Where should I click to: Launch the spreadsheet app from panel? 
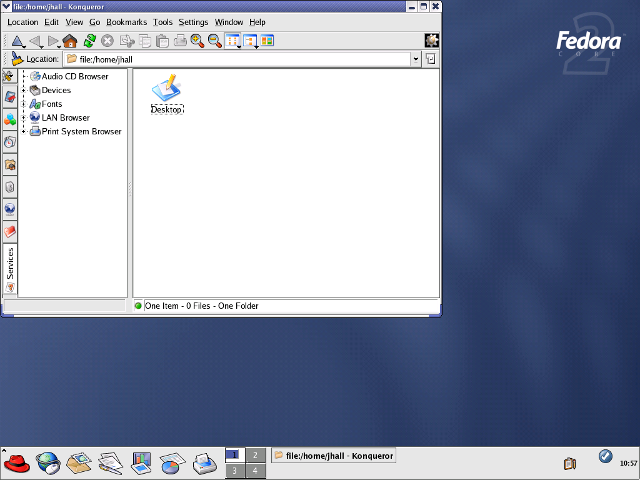click(172, 463)
